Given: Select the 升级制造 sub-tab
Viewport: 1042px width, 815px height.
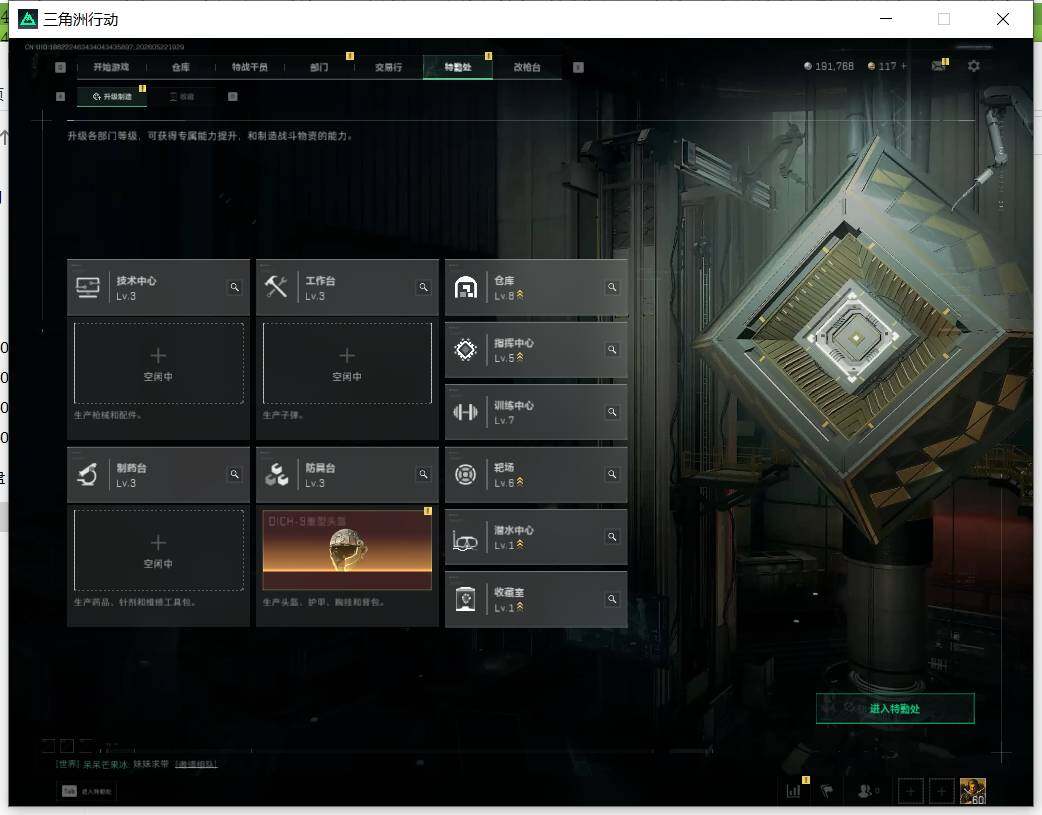Looking at the screenshot, I should click(112, 96).
